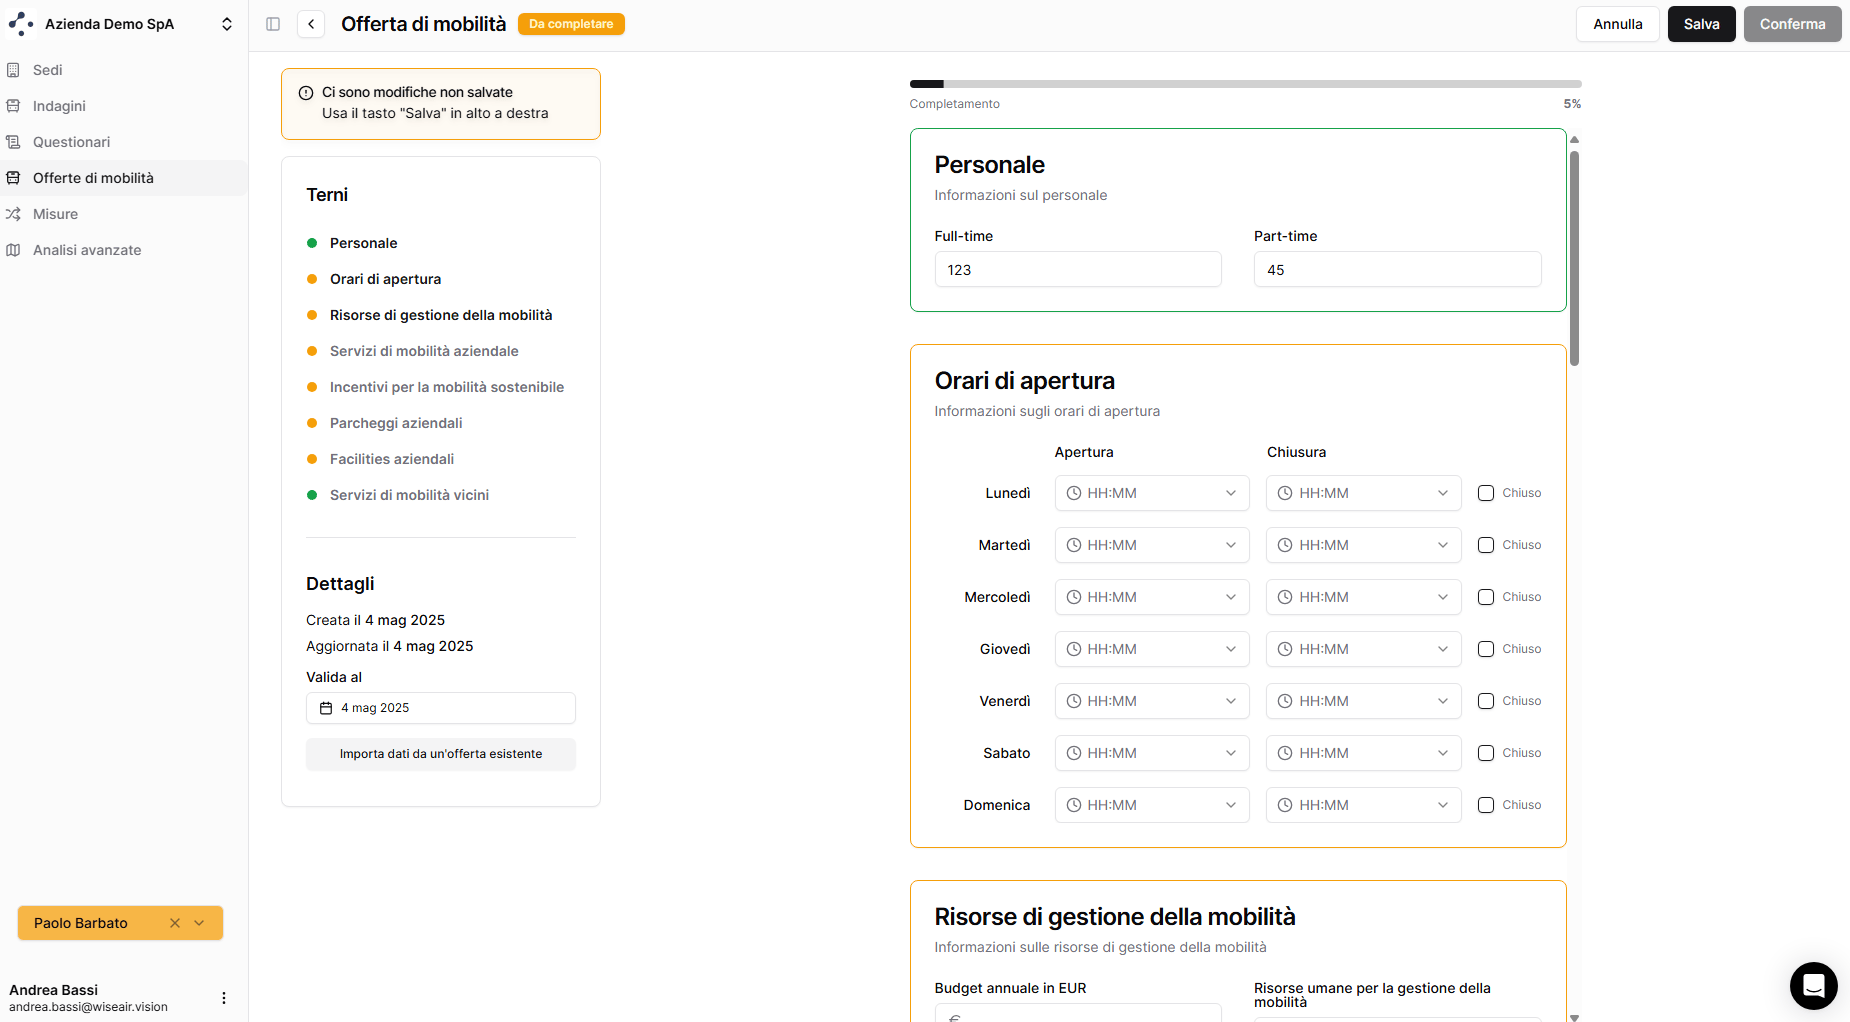Image resolution: width=1850 pixels, height=1022 pixels.
Task: Click the Misure shuffle icon
Action: [13, 214]
